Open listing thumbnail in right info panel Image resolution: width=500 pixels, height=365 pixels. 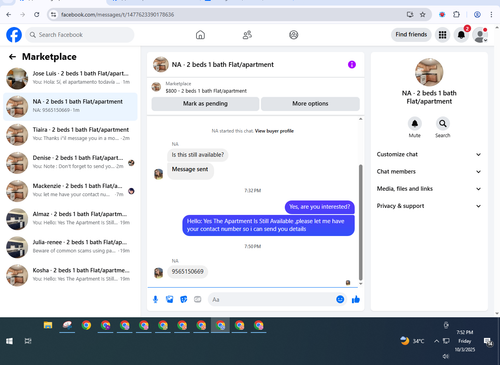point(429,72)
